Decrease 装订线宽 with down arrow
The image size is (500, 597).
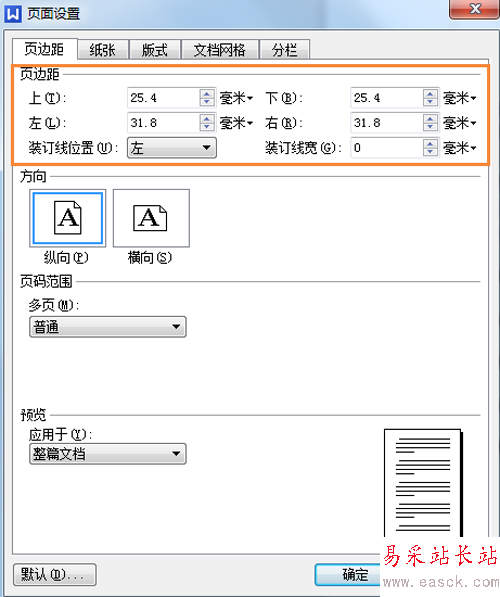click(430, 152)
